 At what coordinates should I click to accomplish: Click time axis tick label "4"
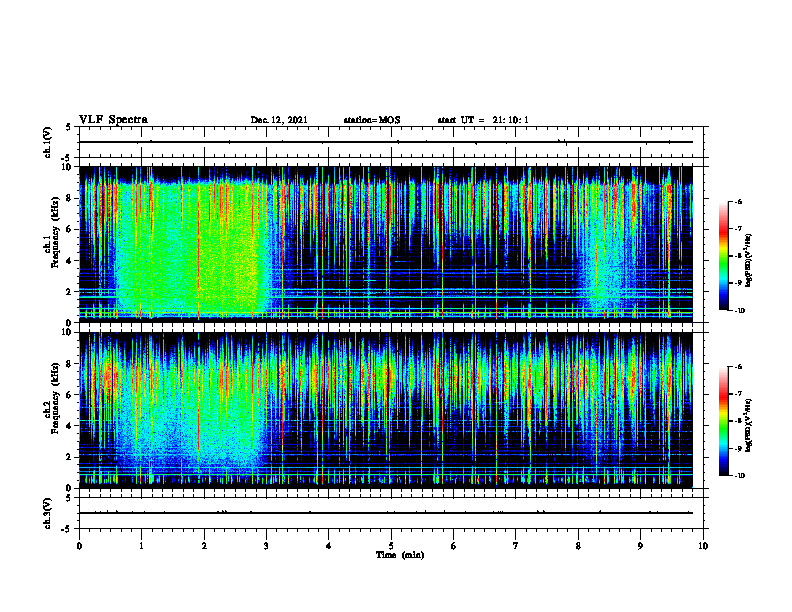pos(329,546)
